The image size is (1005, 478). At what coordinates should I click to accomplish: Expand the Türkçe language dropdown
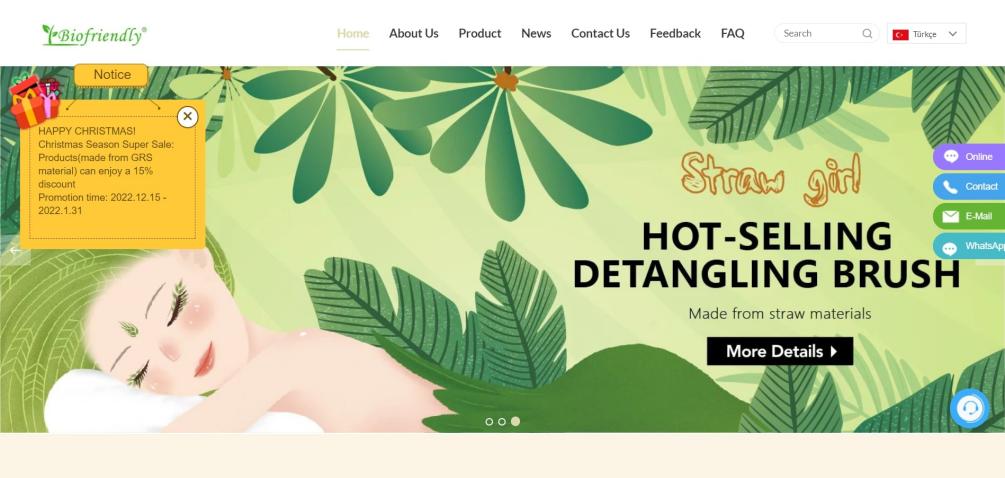point(926,34)
